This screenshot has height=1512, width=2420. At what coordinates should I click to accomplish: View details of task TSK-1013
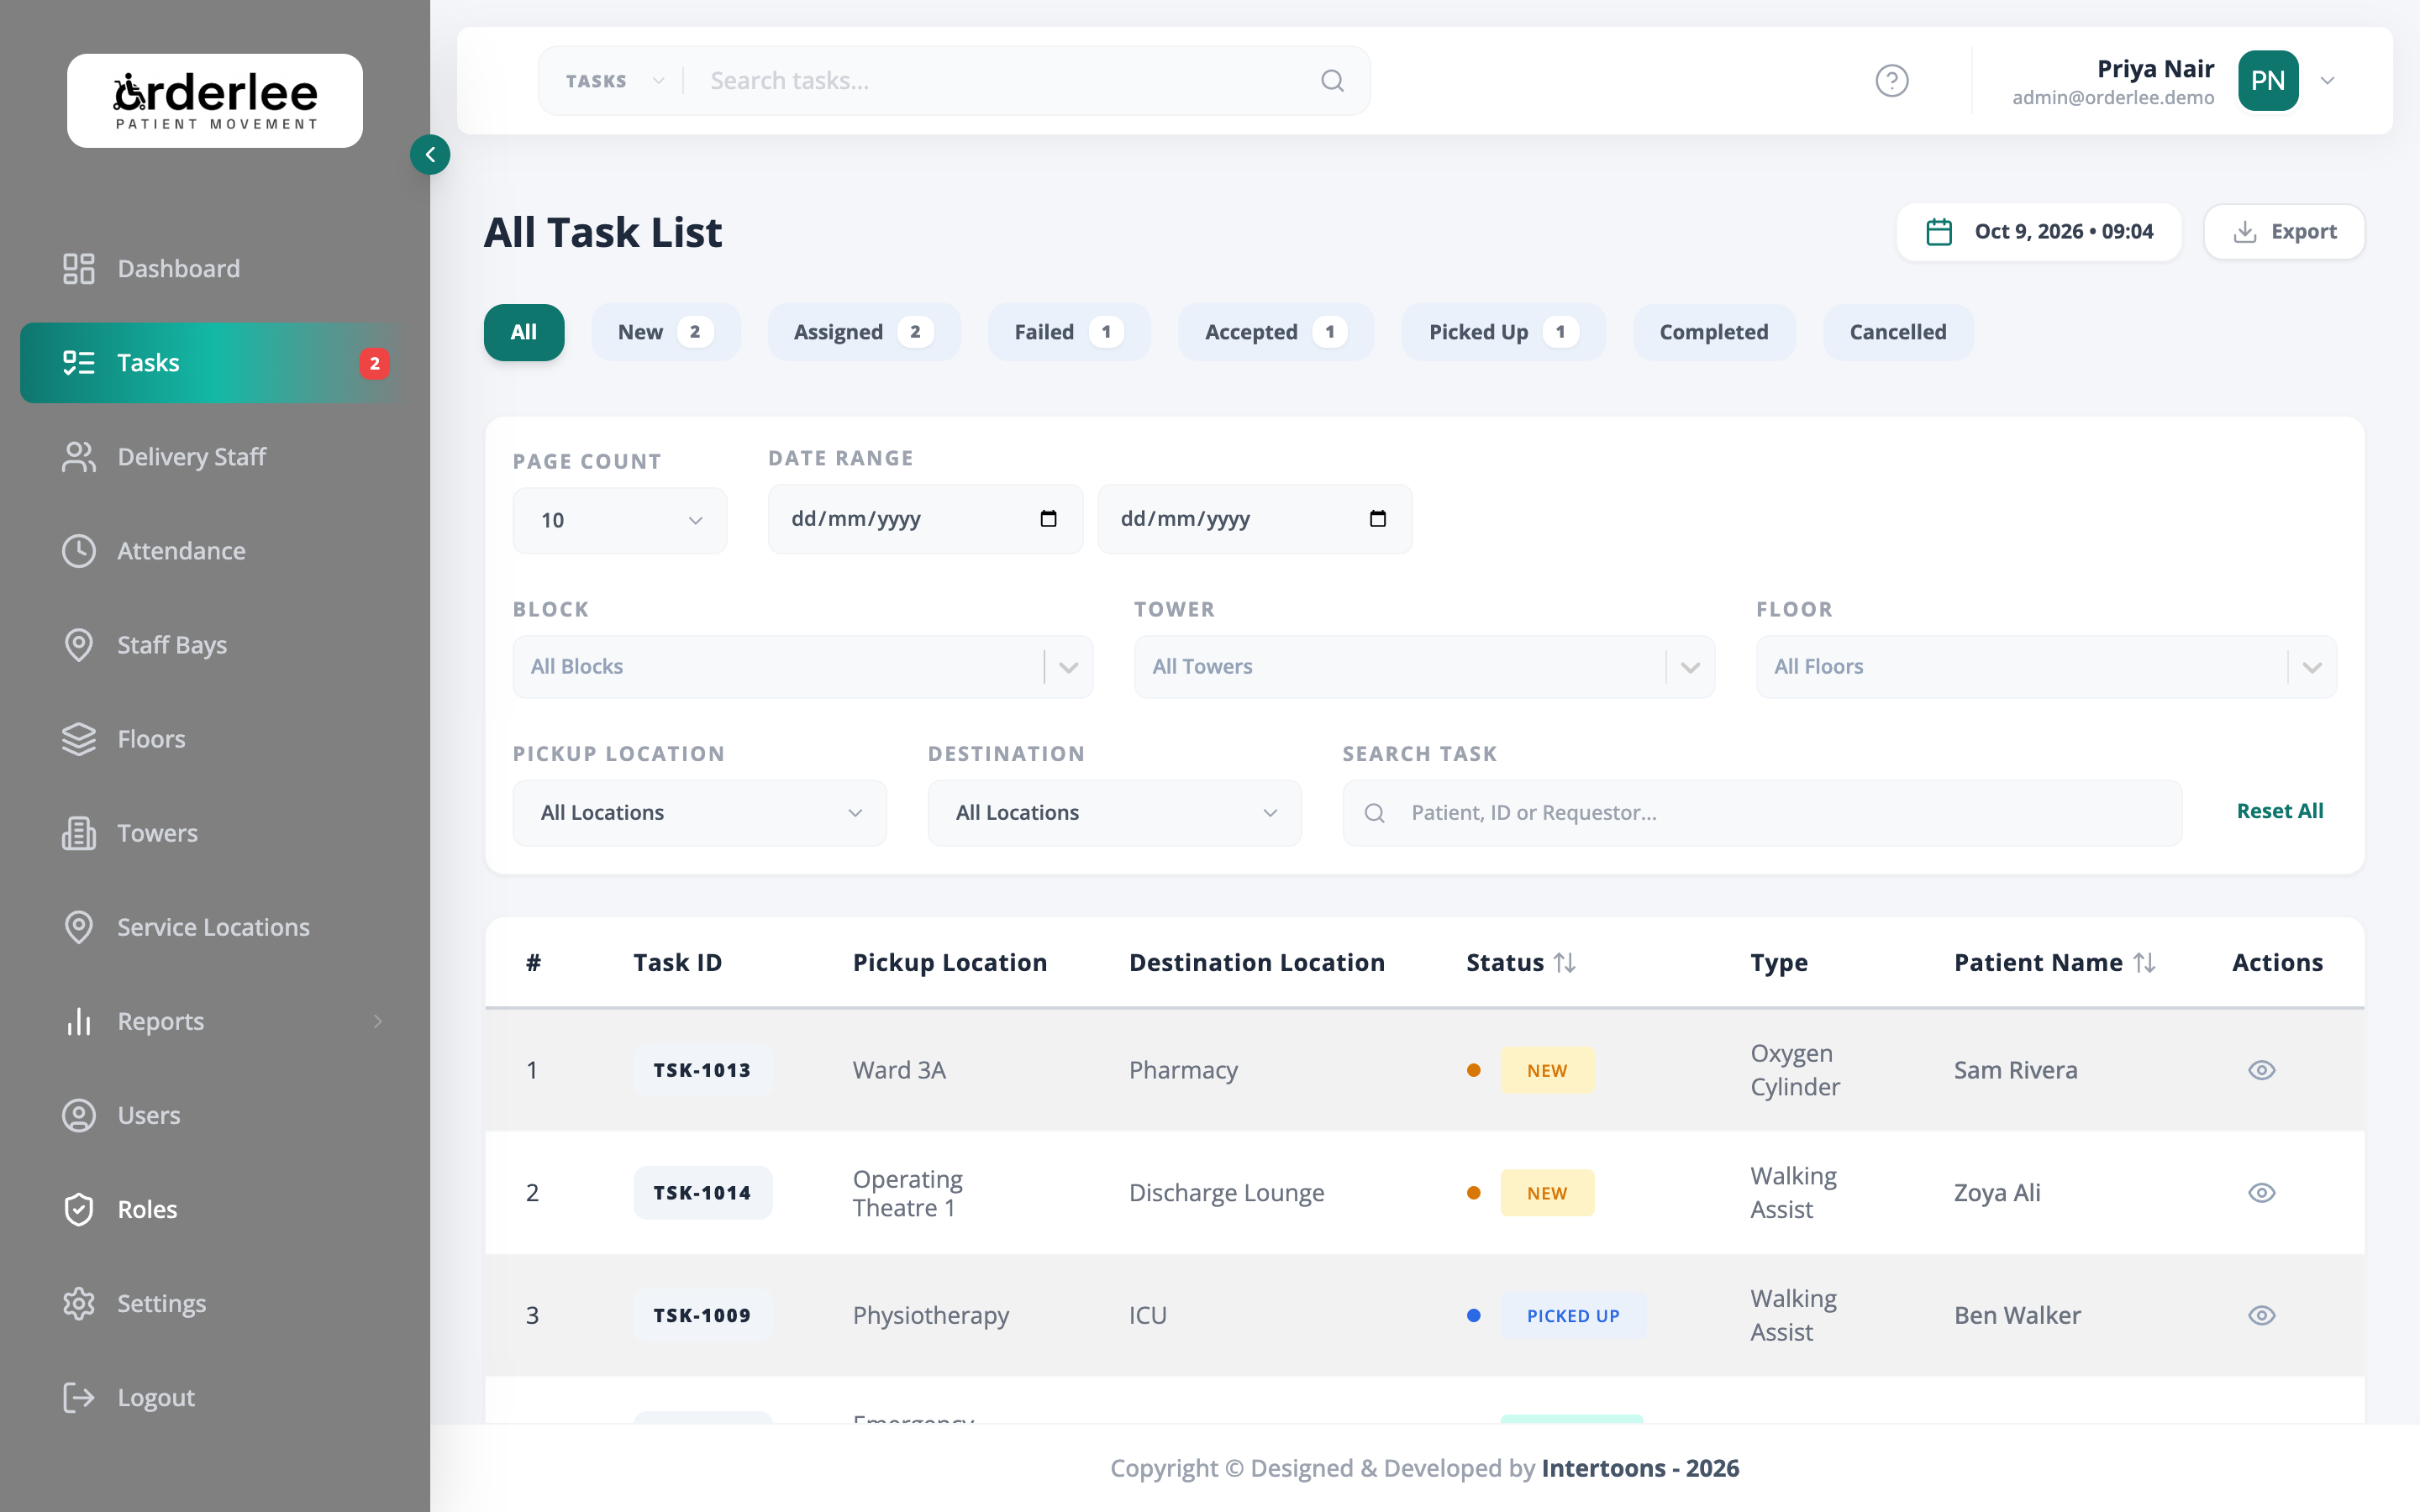coord(2261,1070)
